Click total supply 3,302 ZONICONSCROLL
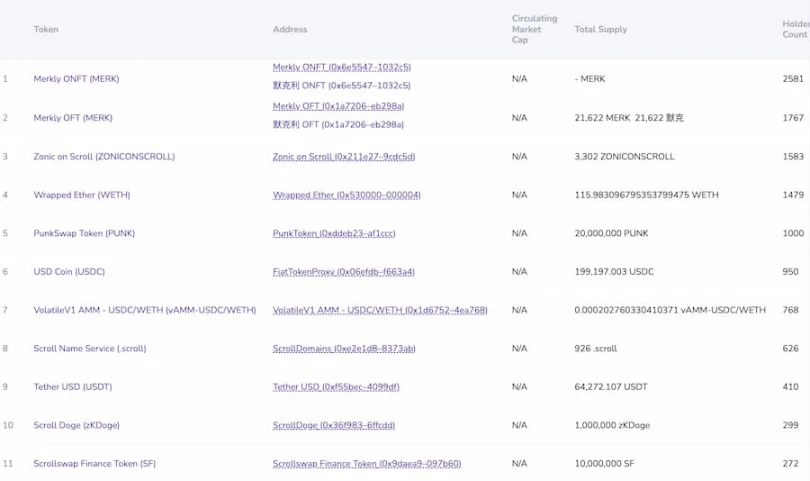This screenshot has width=810, height=481. pyautogui.click(x=625, y=157)
